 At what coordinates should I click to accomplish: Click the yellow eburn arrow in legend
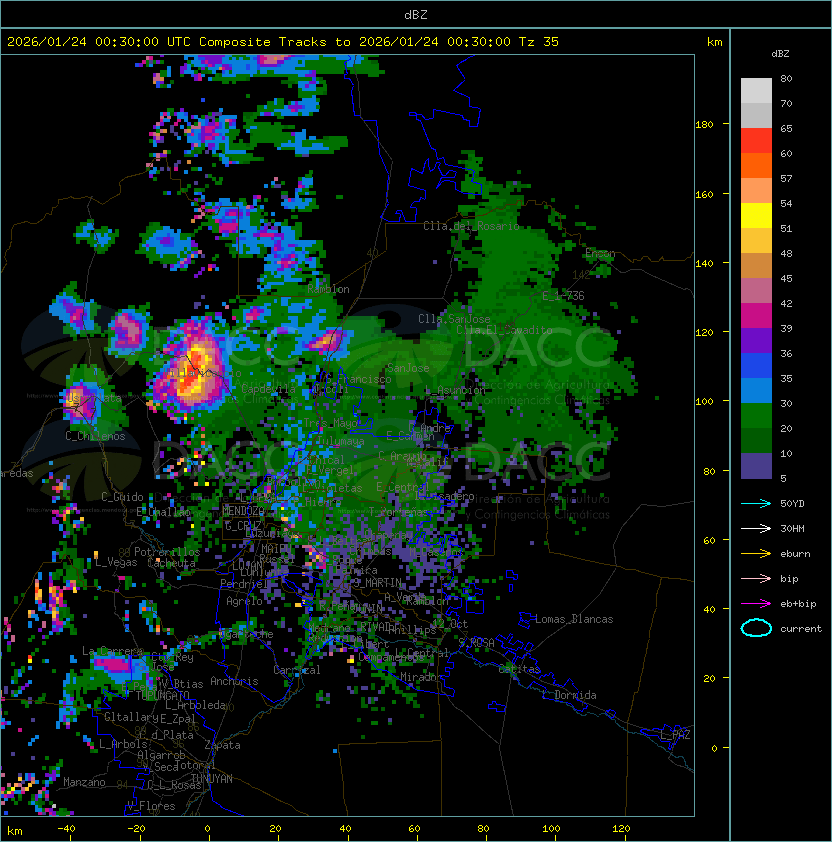pyautogui.click(x=756, y=554)
